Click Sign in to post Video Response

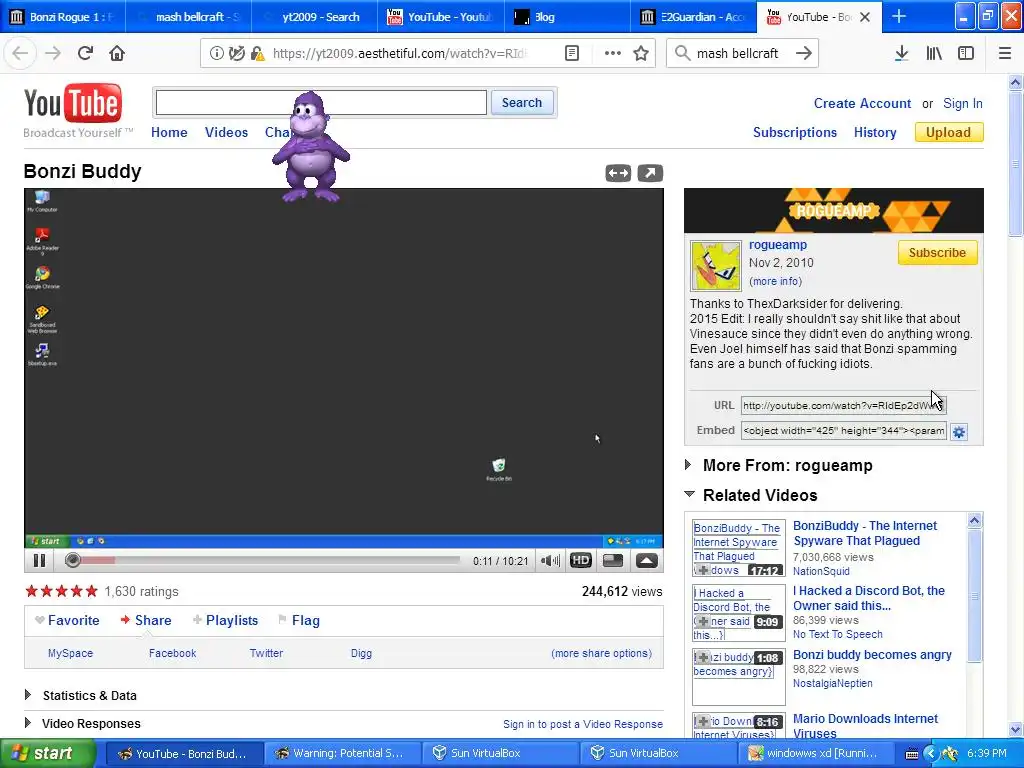[583, 724]
